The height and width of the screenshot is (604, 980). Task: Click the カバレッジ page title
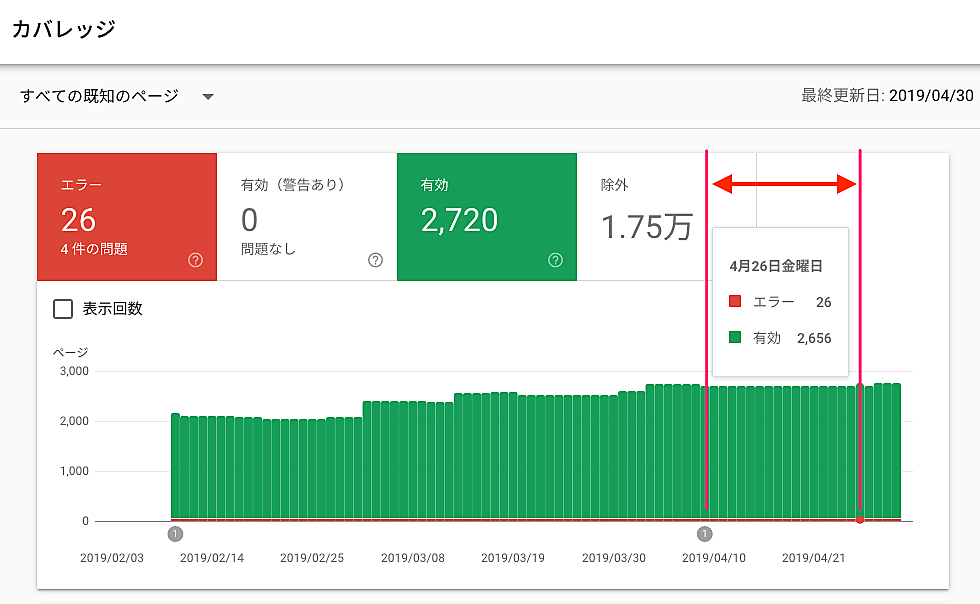(x=63, y=29)
